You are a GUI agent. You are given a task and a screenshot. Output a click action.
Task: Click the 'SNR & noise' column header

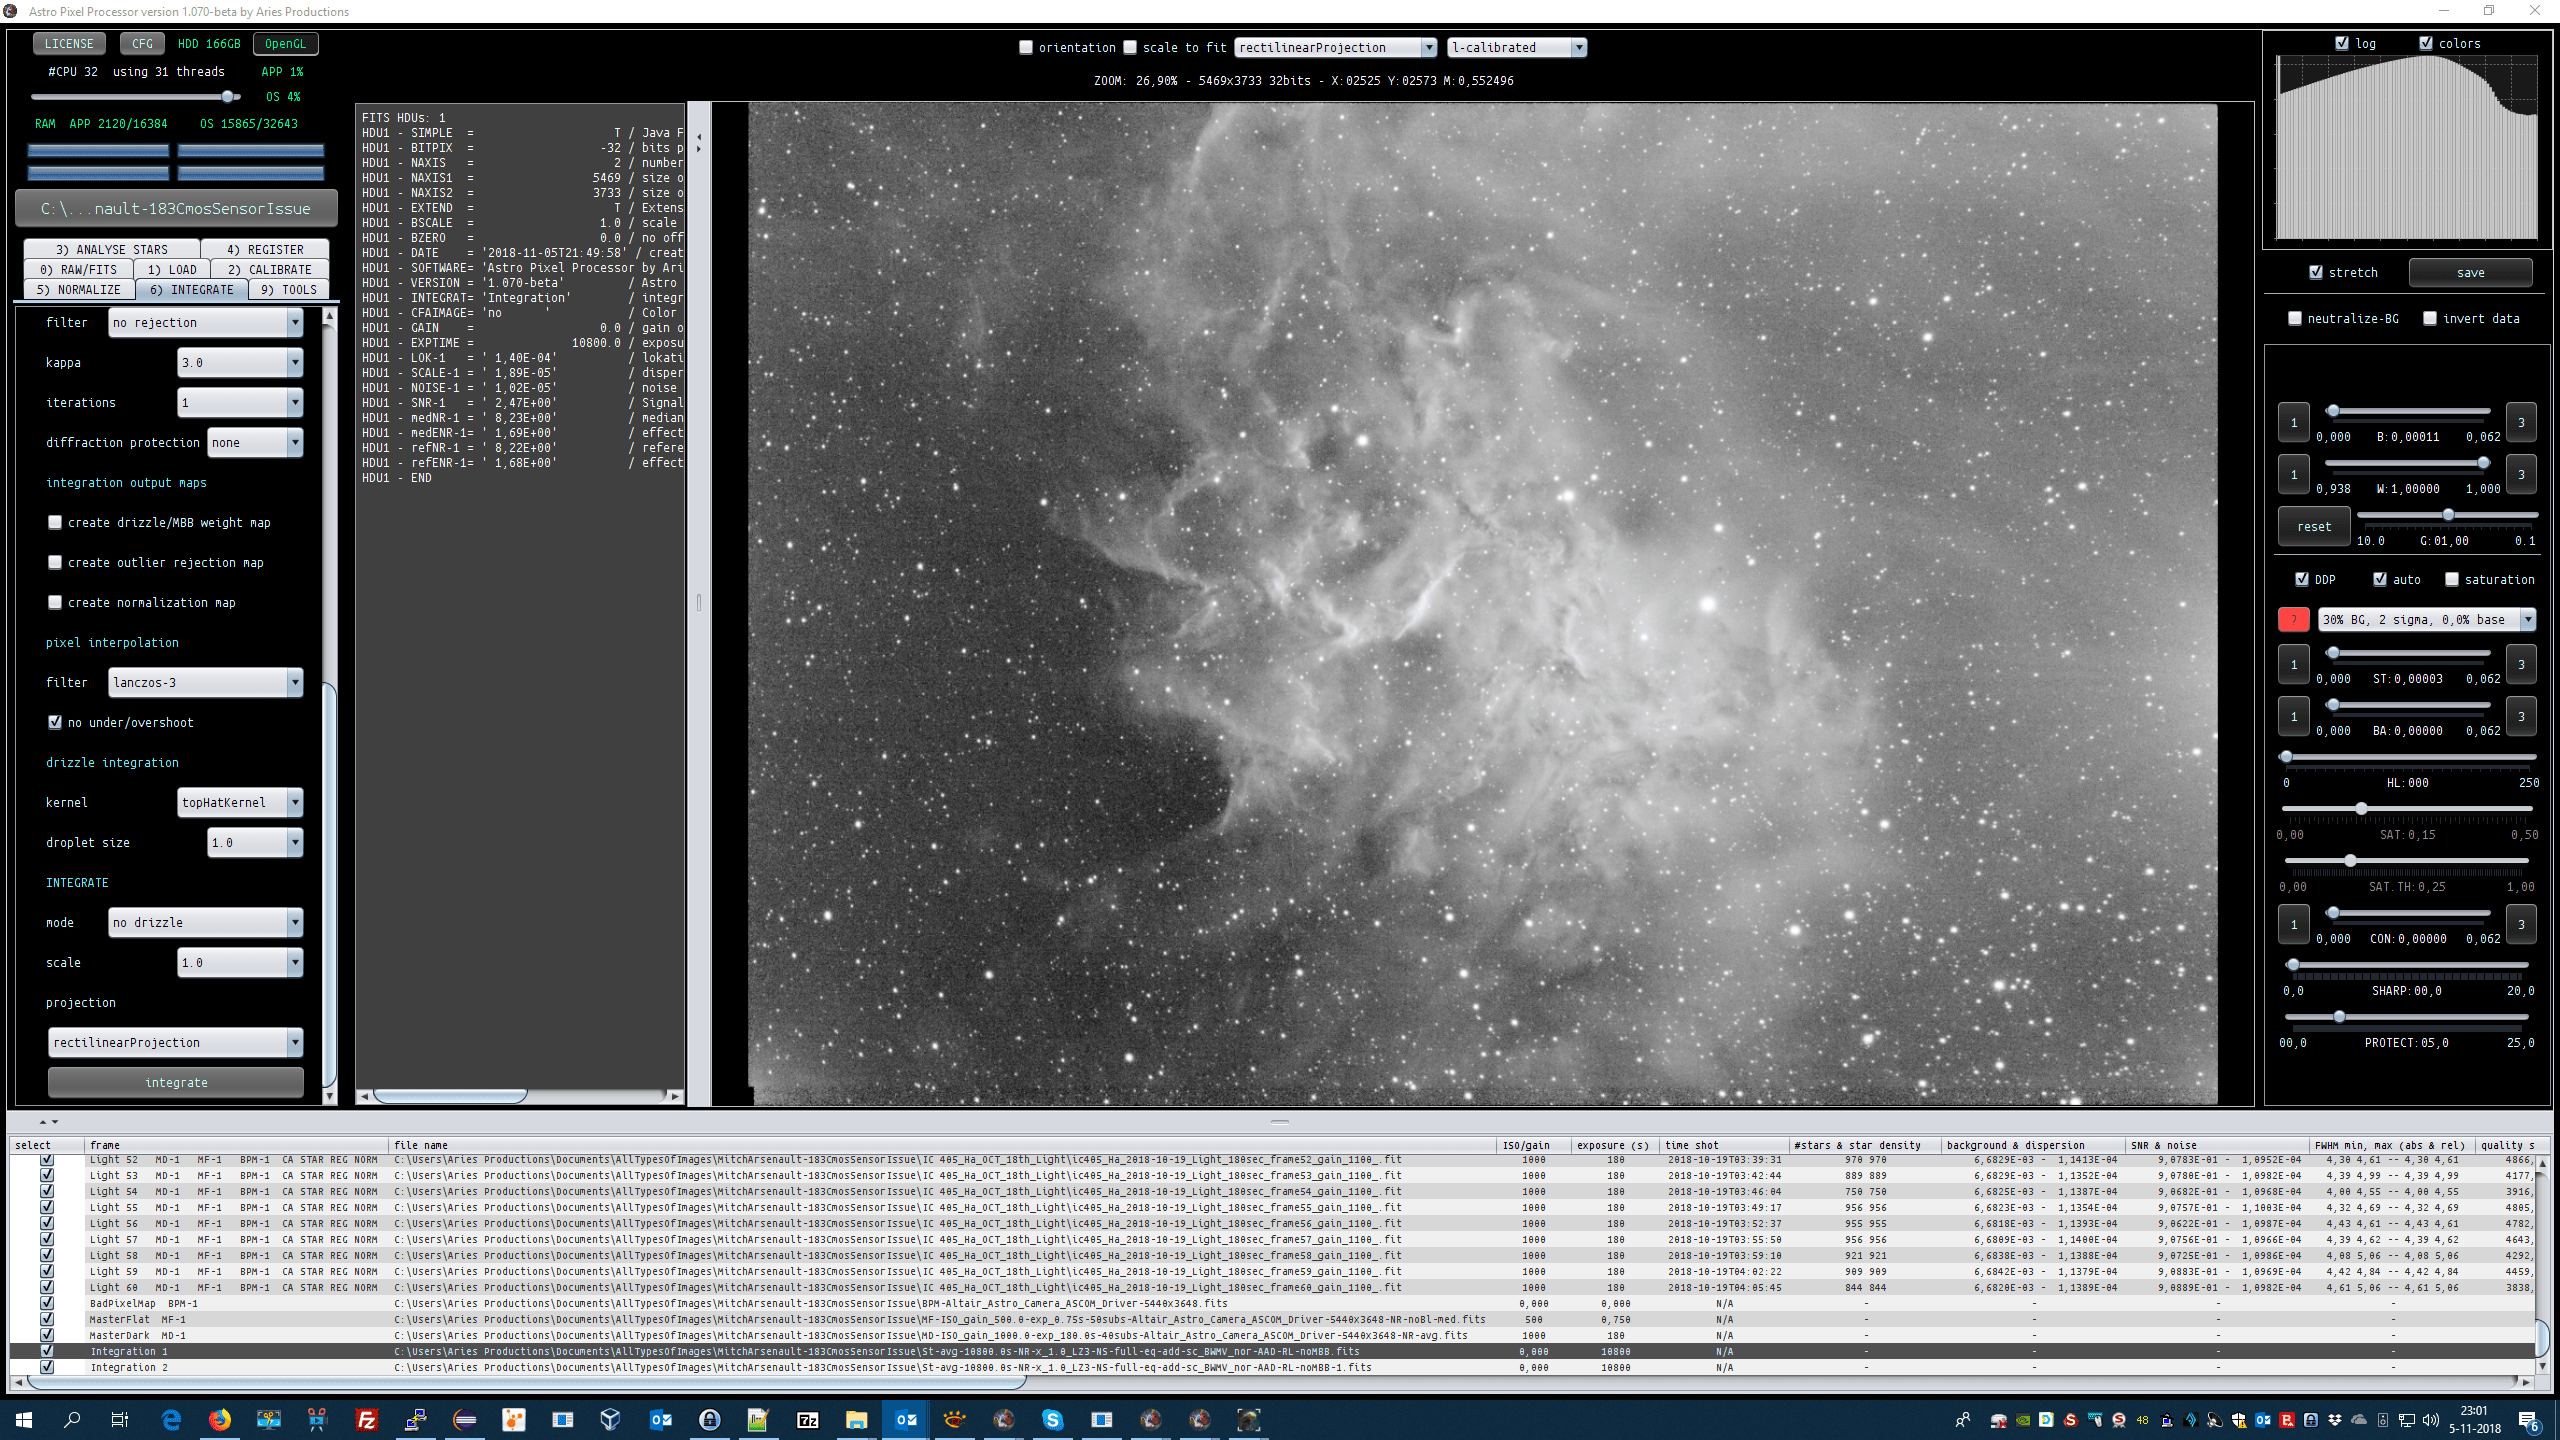coord(2217,1145)
